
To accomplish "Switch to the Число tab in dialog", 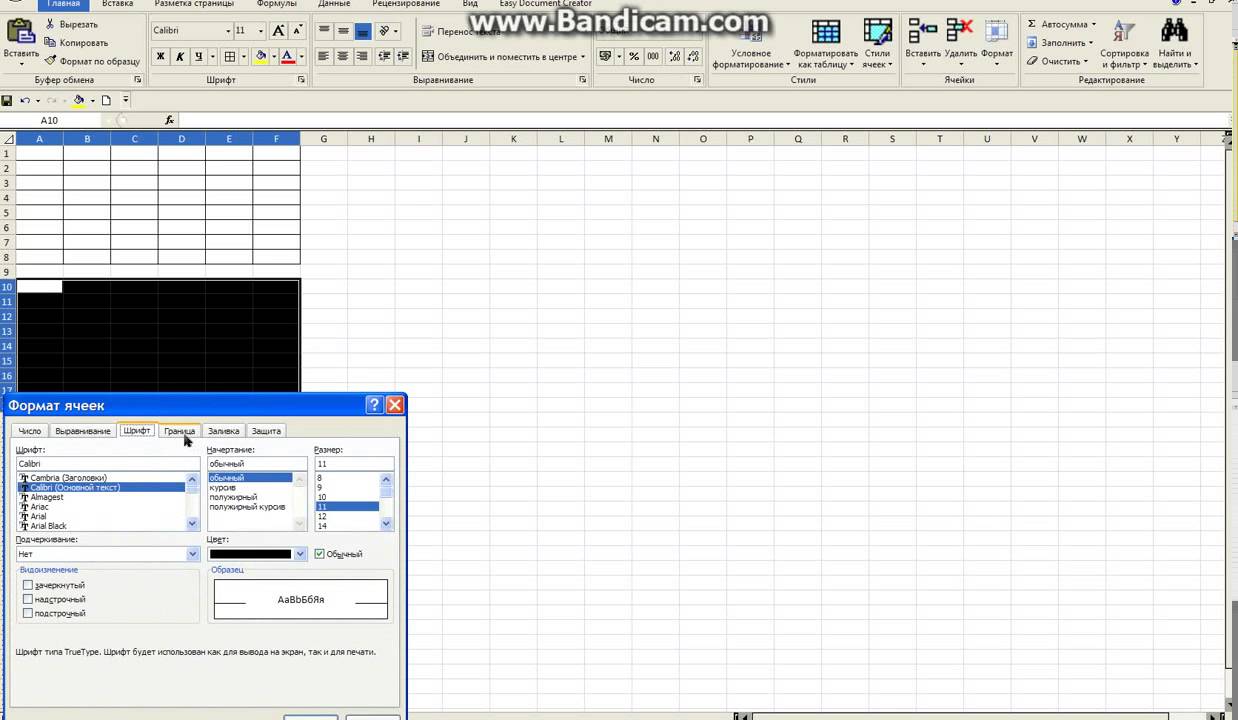I will point(30,431).
